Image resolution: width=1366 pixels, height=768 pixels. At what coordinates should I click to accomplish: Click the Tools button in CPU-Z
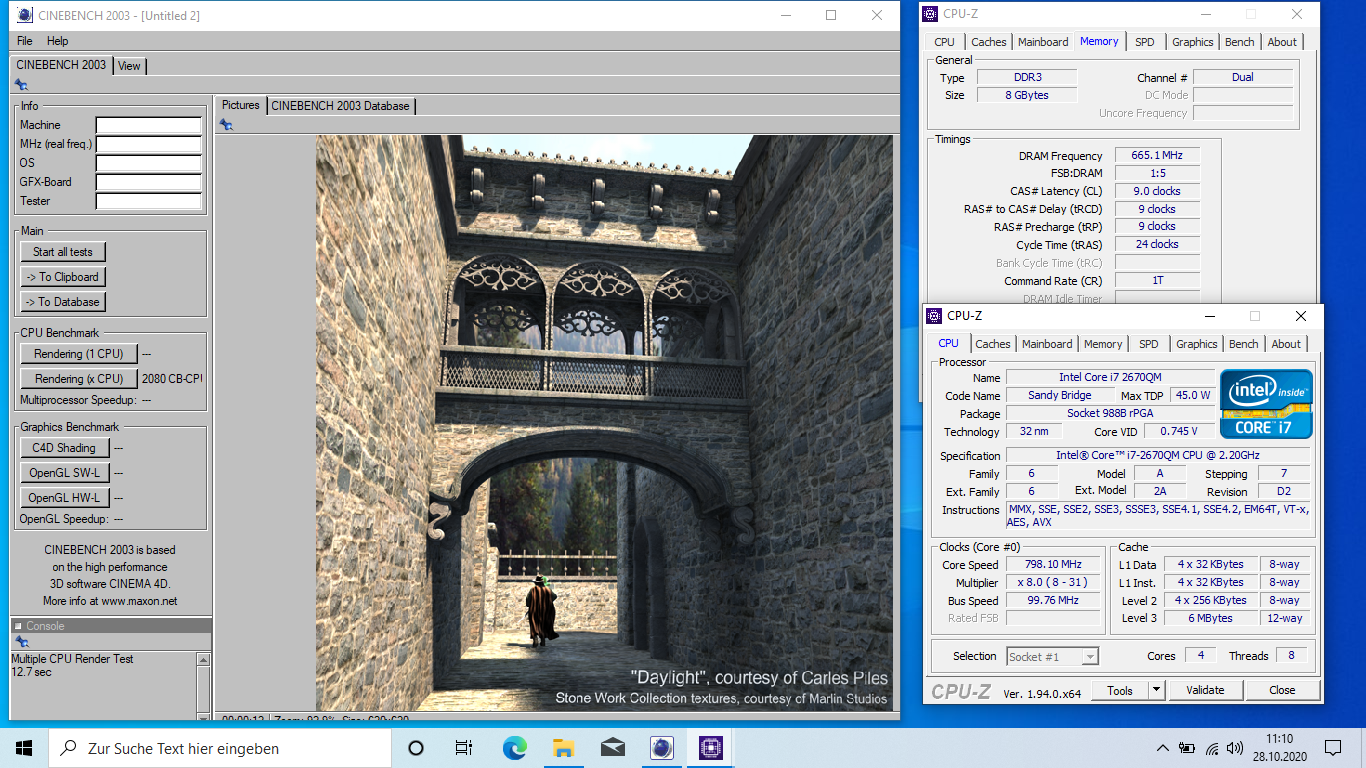click(x=1120, y=690)
